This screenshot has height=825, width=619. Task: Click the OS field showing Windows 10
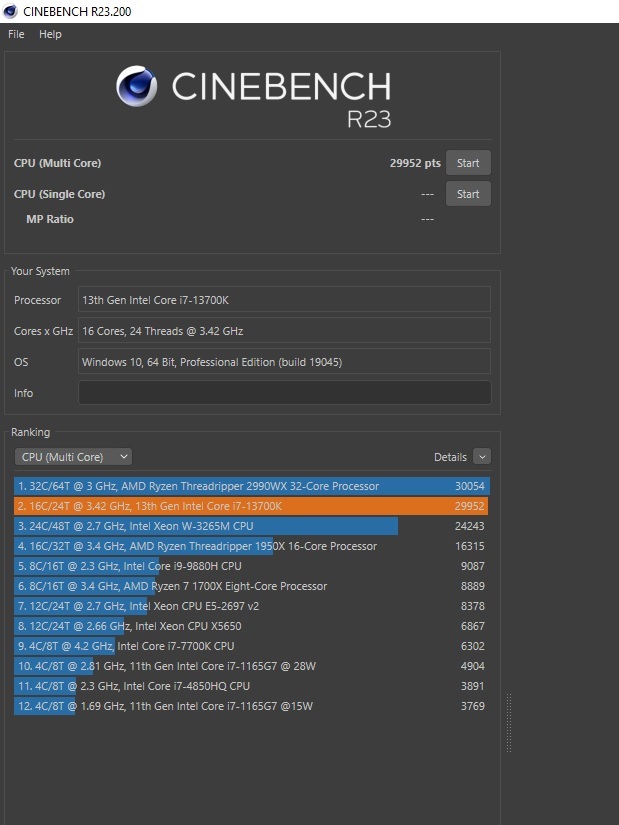coord(284,361)
